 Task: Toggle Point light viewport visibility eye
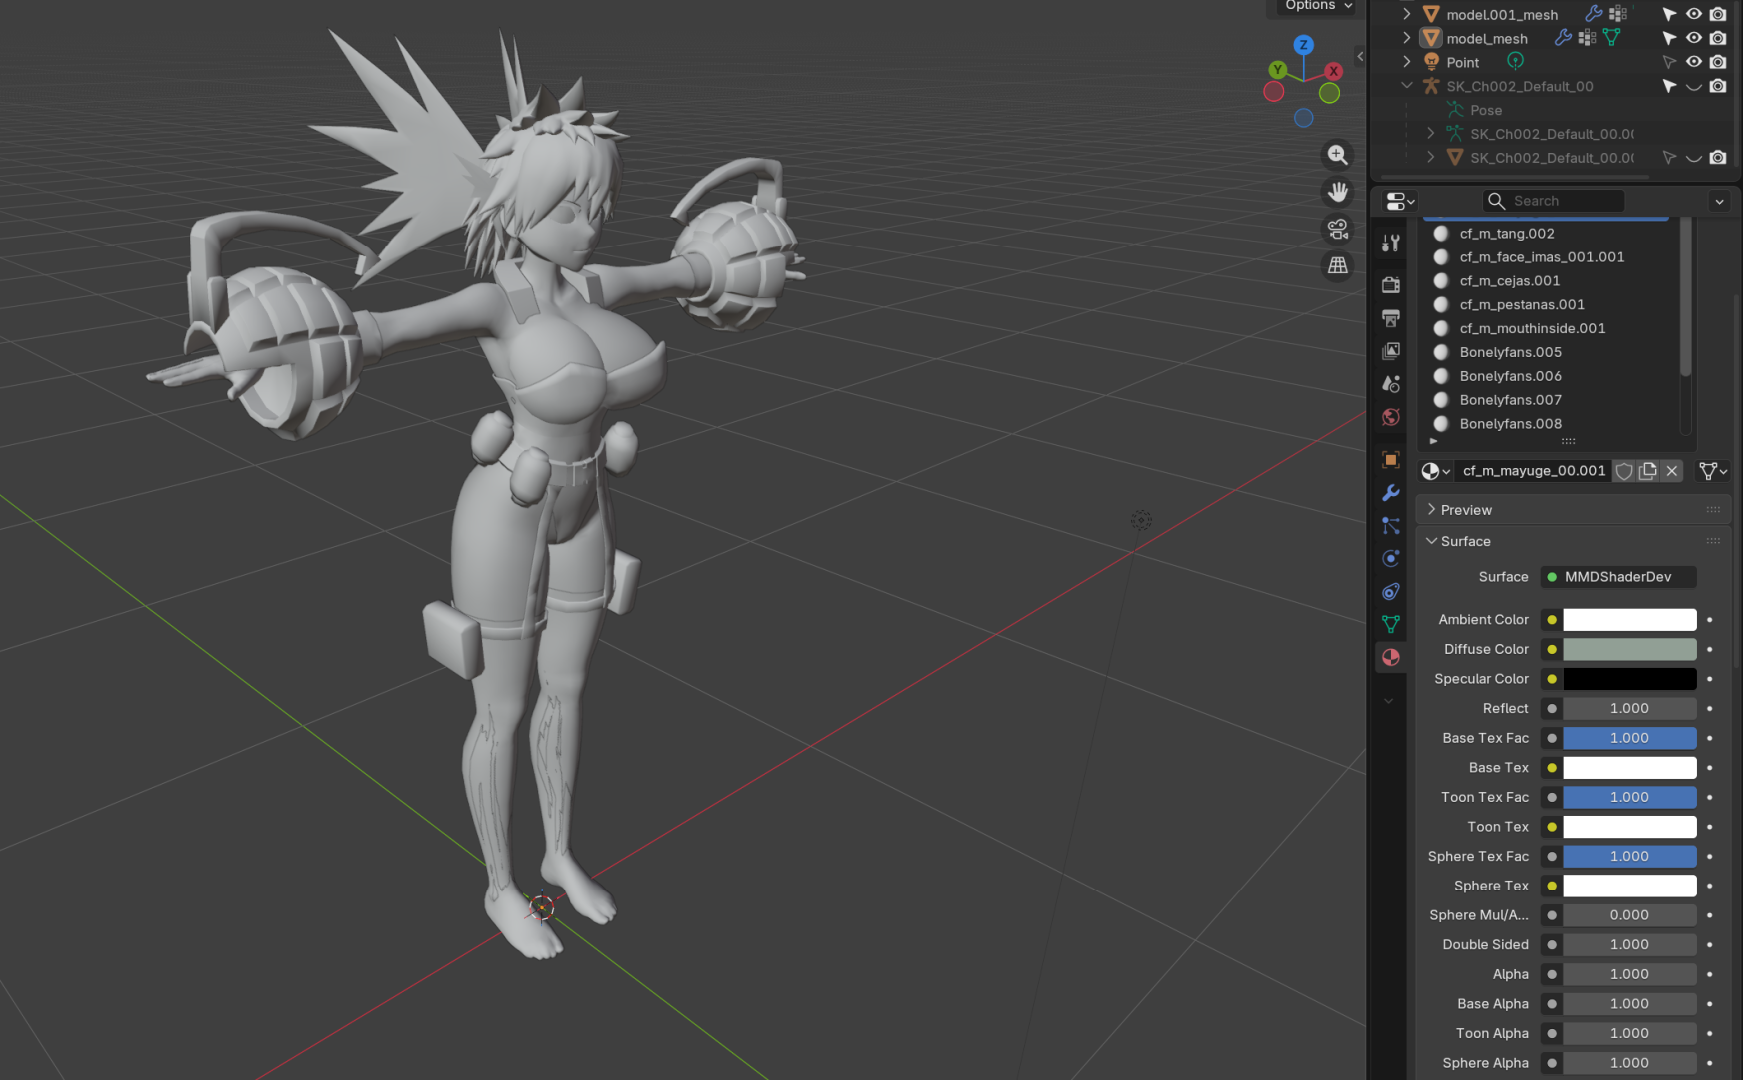tap(1693, 62)
